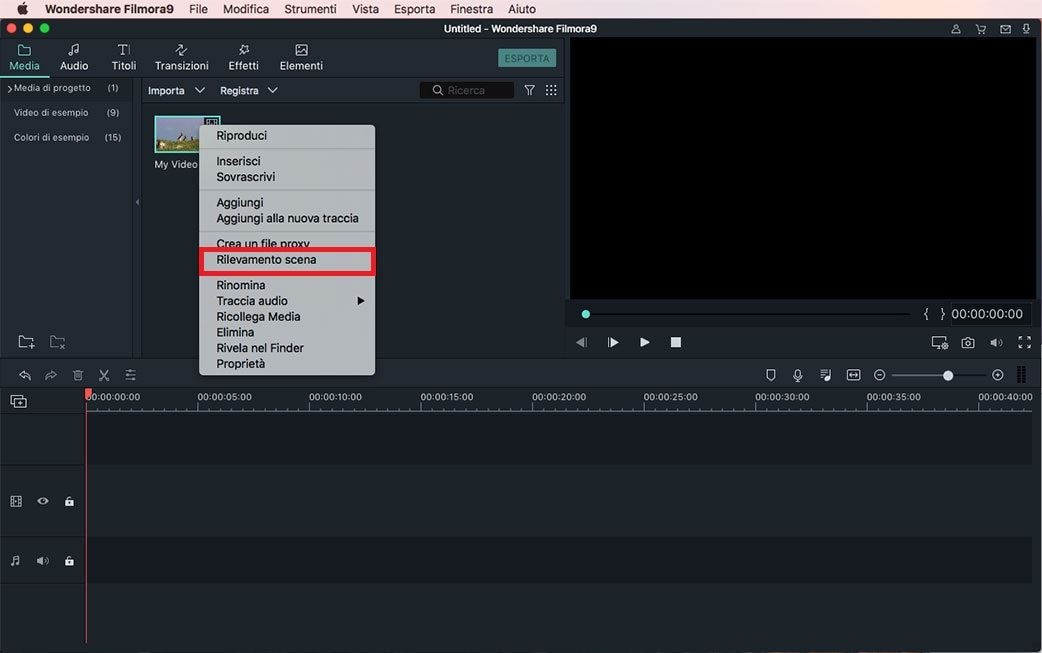Open the shopping cart icon
Screen dimensions: 1042x653
980,29
